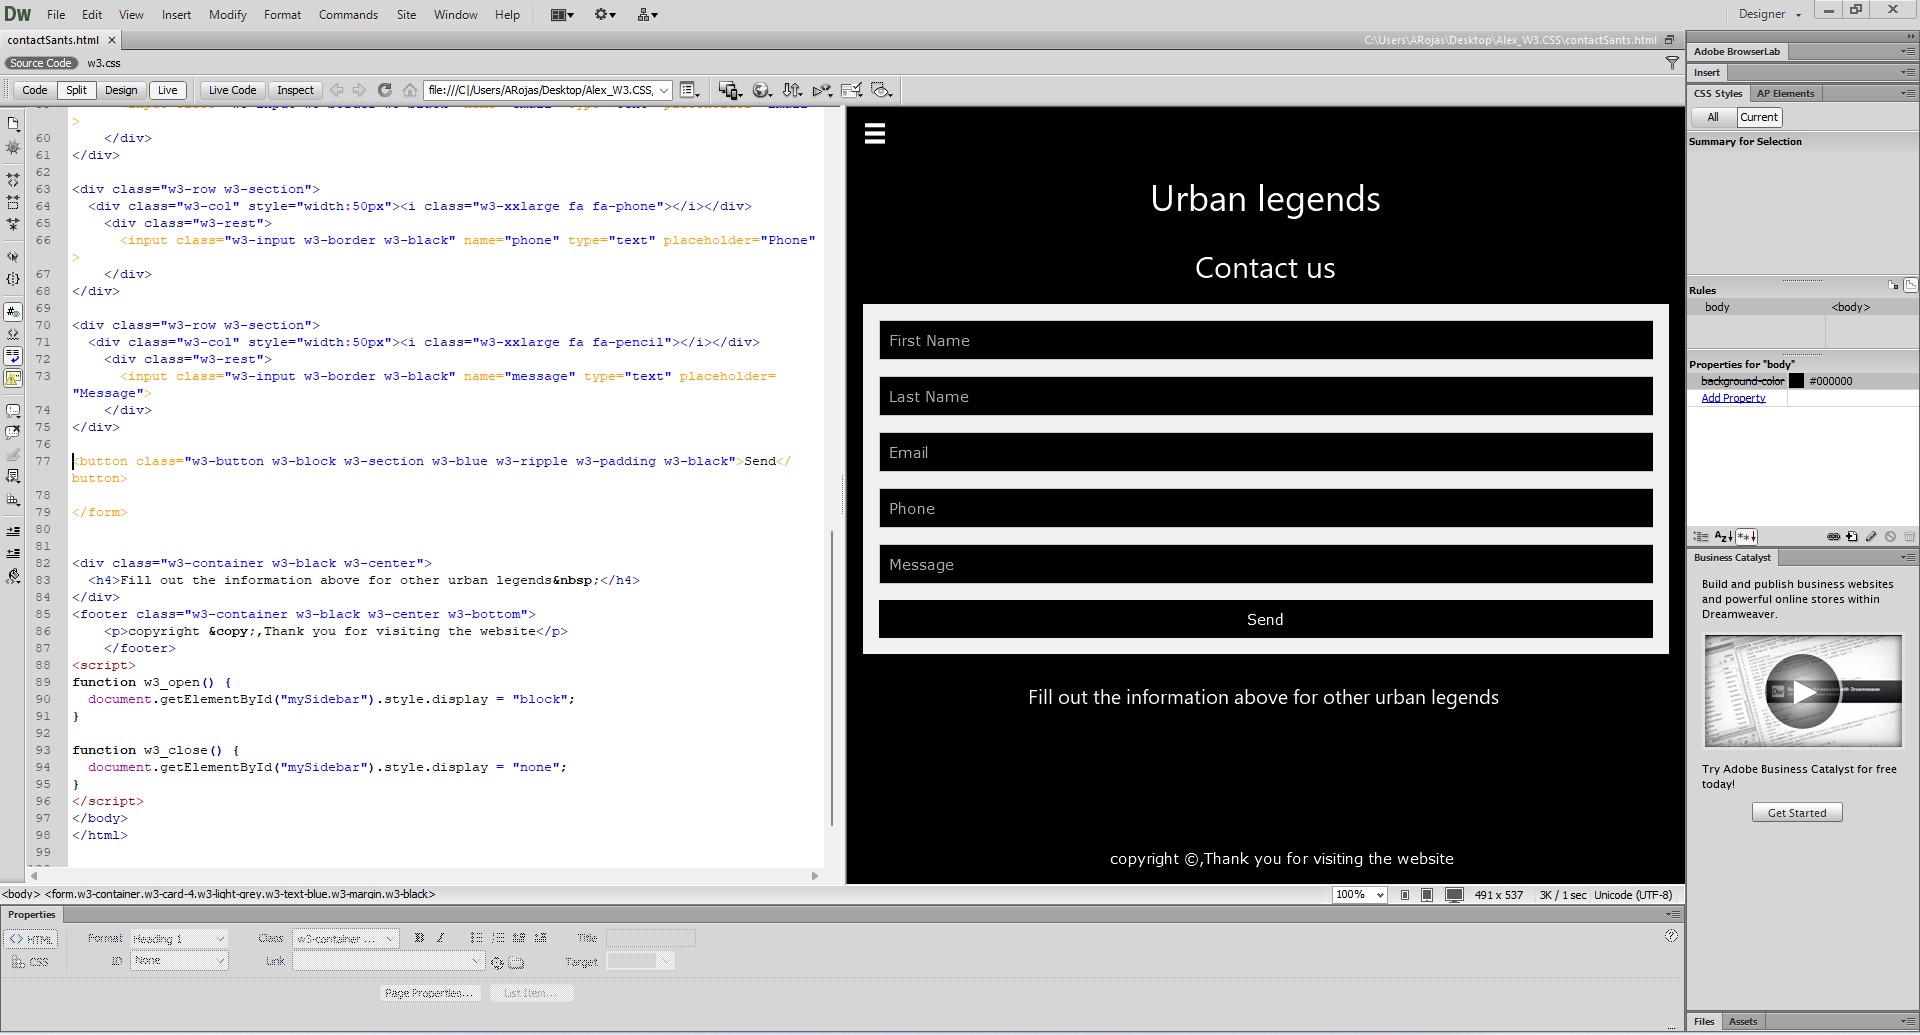Viewport: 1920px width, 1035px height.
Task: Toggle the Live view button
Action: pos(168,90)
